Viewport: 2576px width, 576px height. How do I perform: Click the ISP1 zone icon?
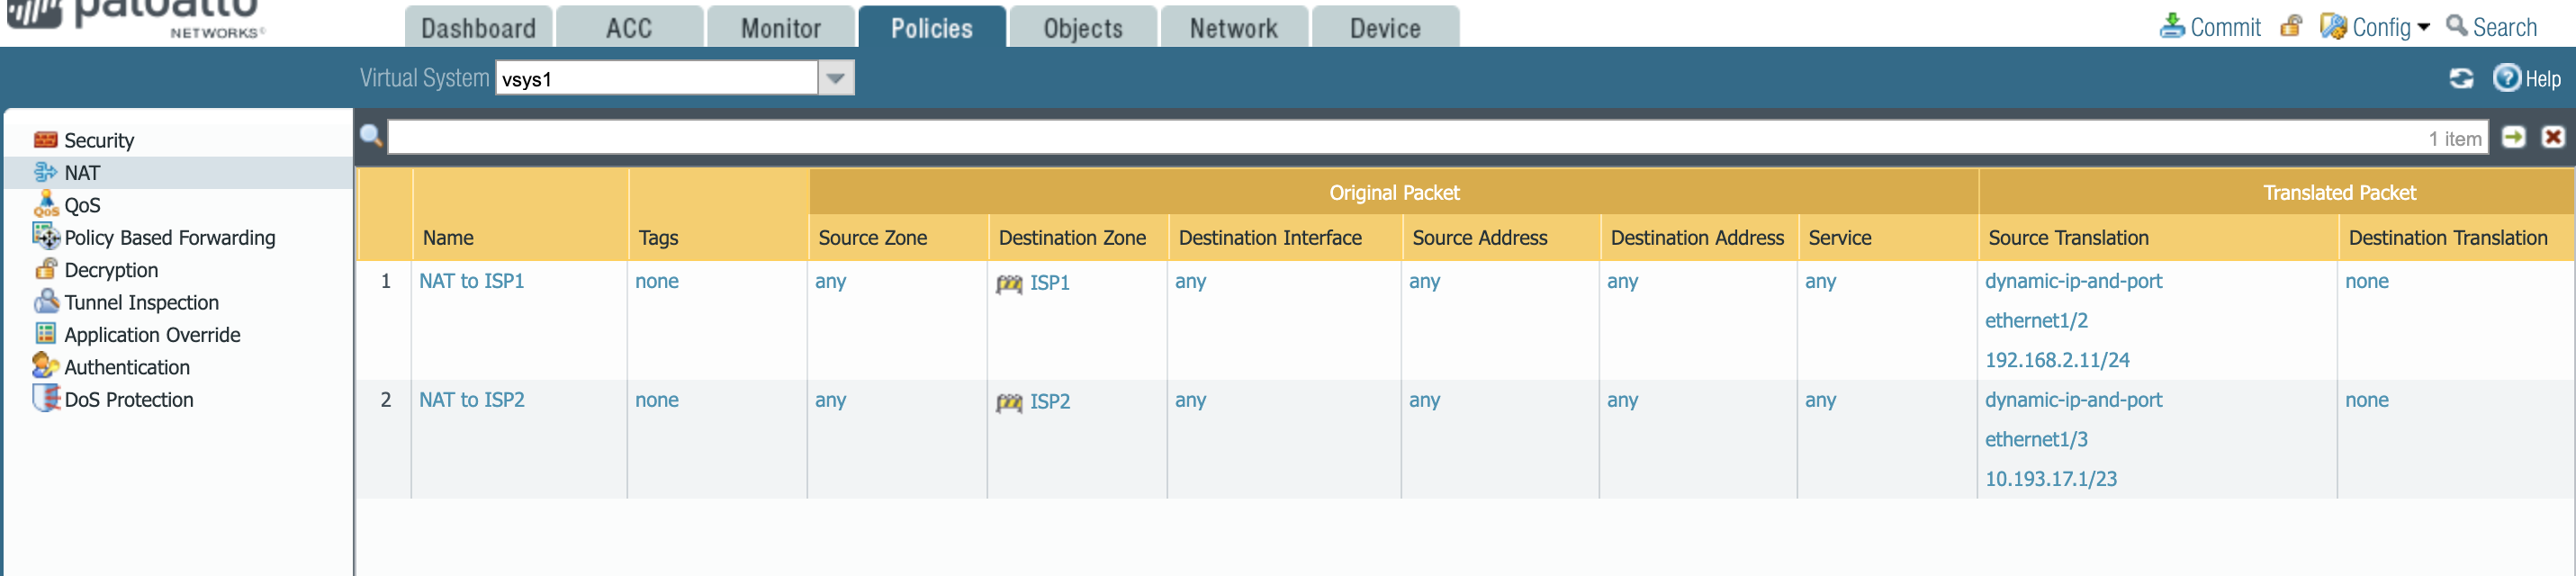pos(1009,284)
